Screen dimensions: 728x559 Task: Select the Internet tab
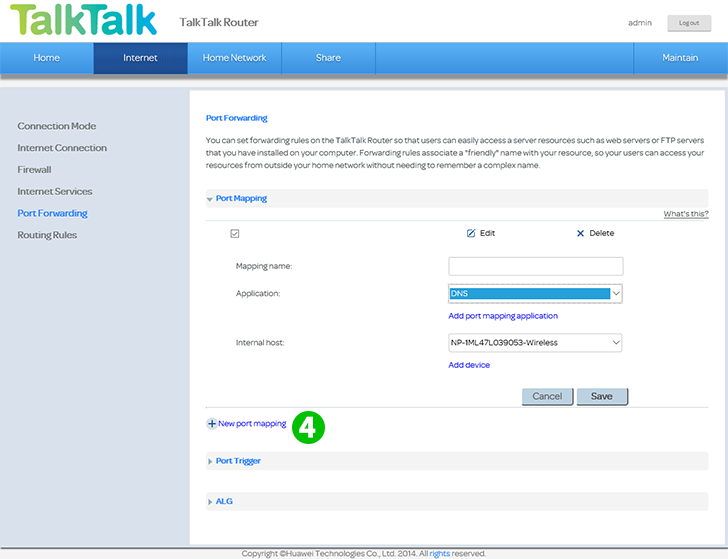(140, 58)
